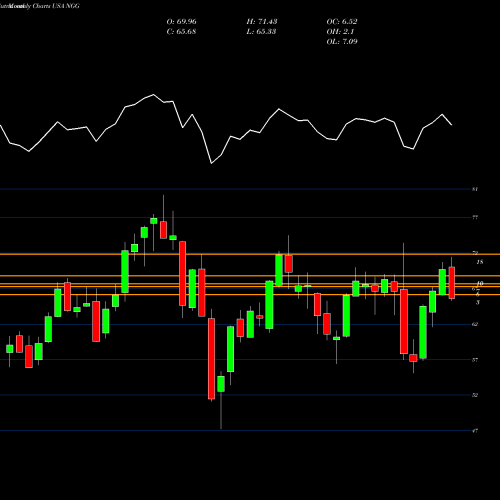Click the candle with wick touching the 47 line
Screen dimensions: 500x500
tap(221, 384)
